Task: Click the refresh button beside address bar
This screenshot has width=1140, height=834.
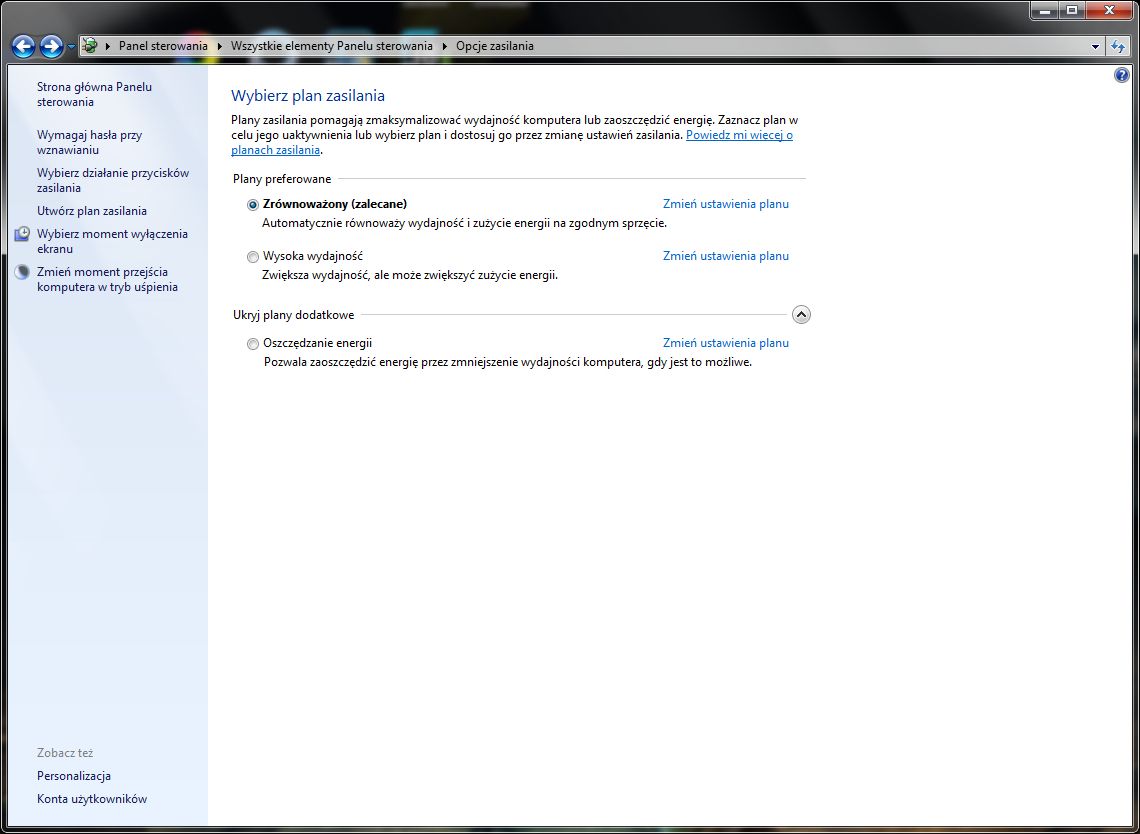Action: point(1118,47)
